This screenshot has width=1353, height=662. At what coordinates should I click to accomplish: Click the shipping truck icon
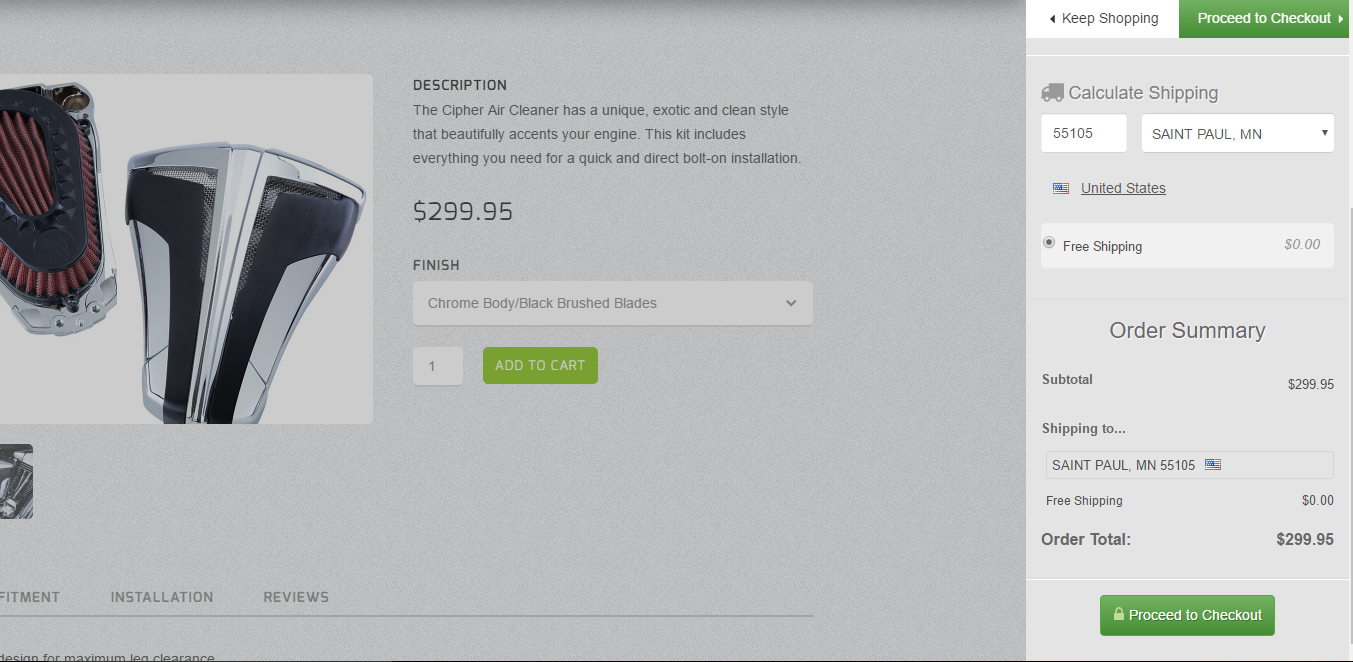click(1052, 93)
